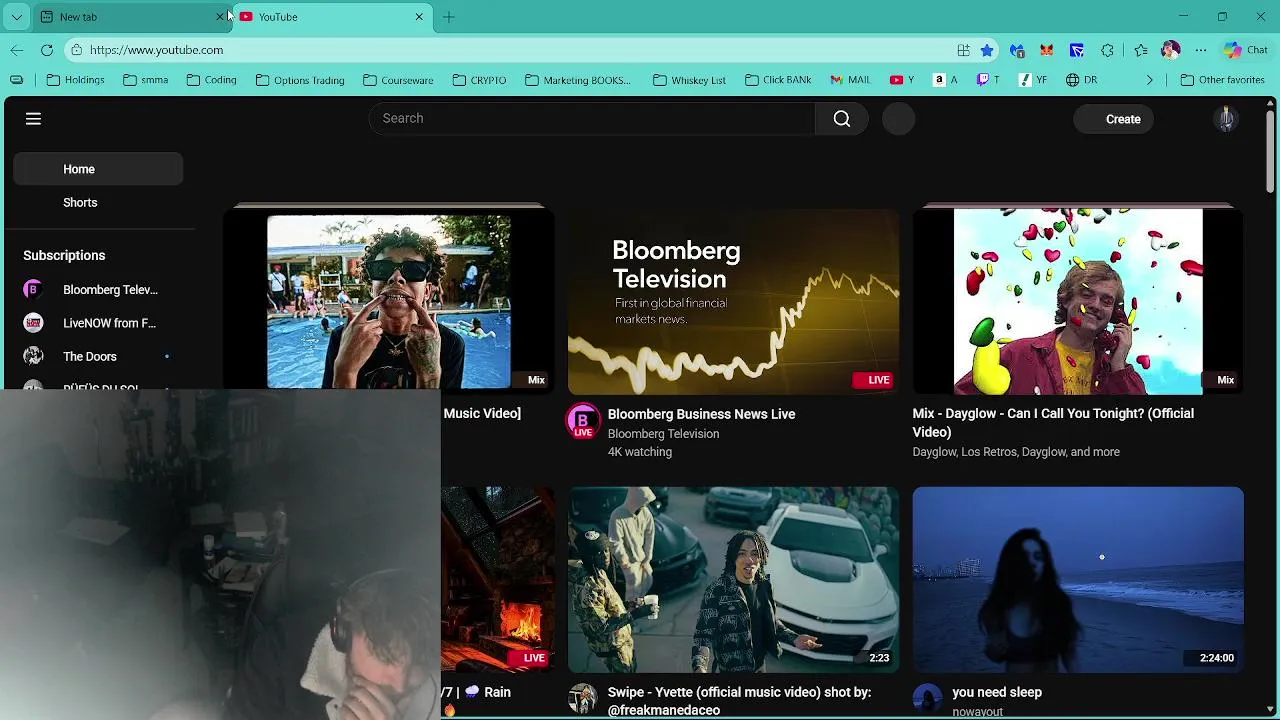Open the Holdings favorites folder
Viewport: 1280px width, 720px height.
tap(76, 80)
